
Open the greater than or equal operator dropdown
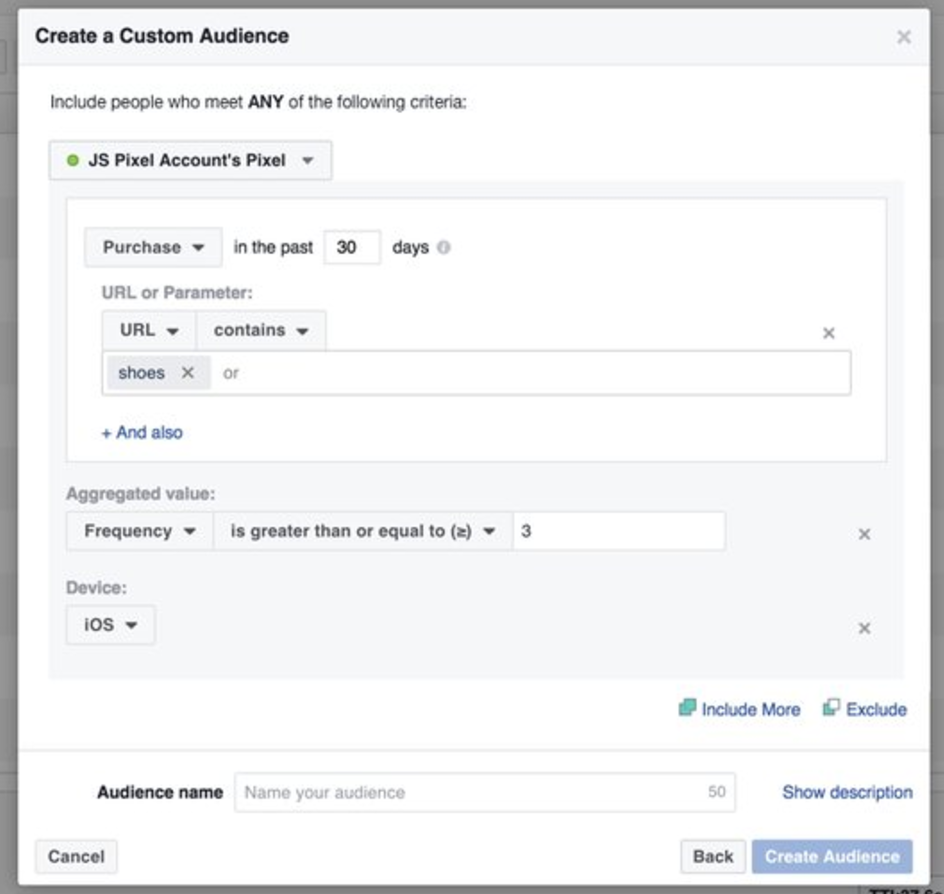point(362,531)
